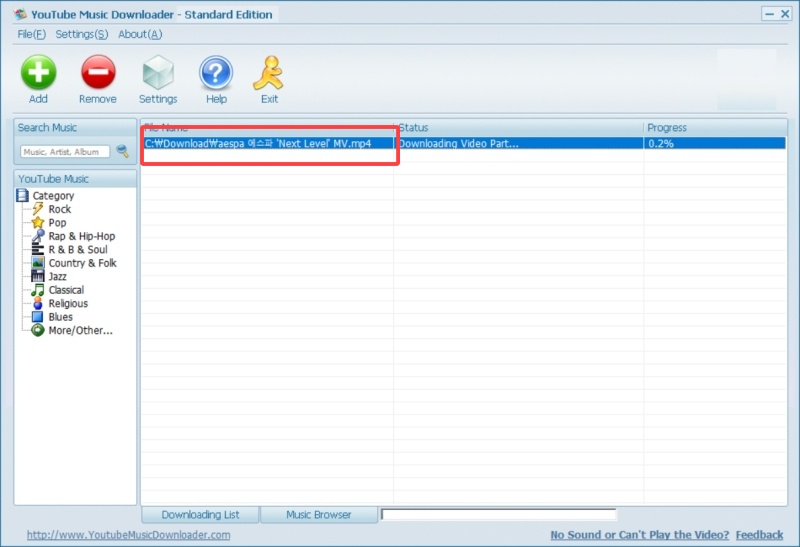Open the Help question mark icon

click(x=216, y=72)
